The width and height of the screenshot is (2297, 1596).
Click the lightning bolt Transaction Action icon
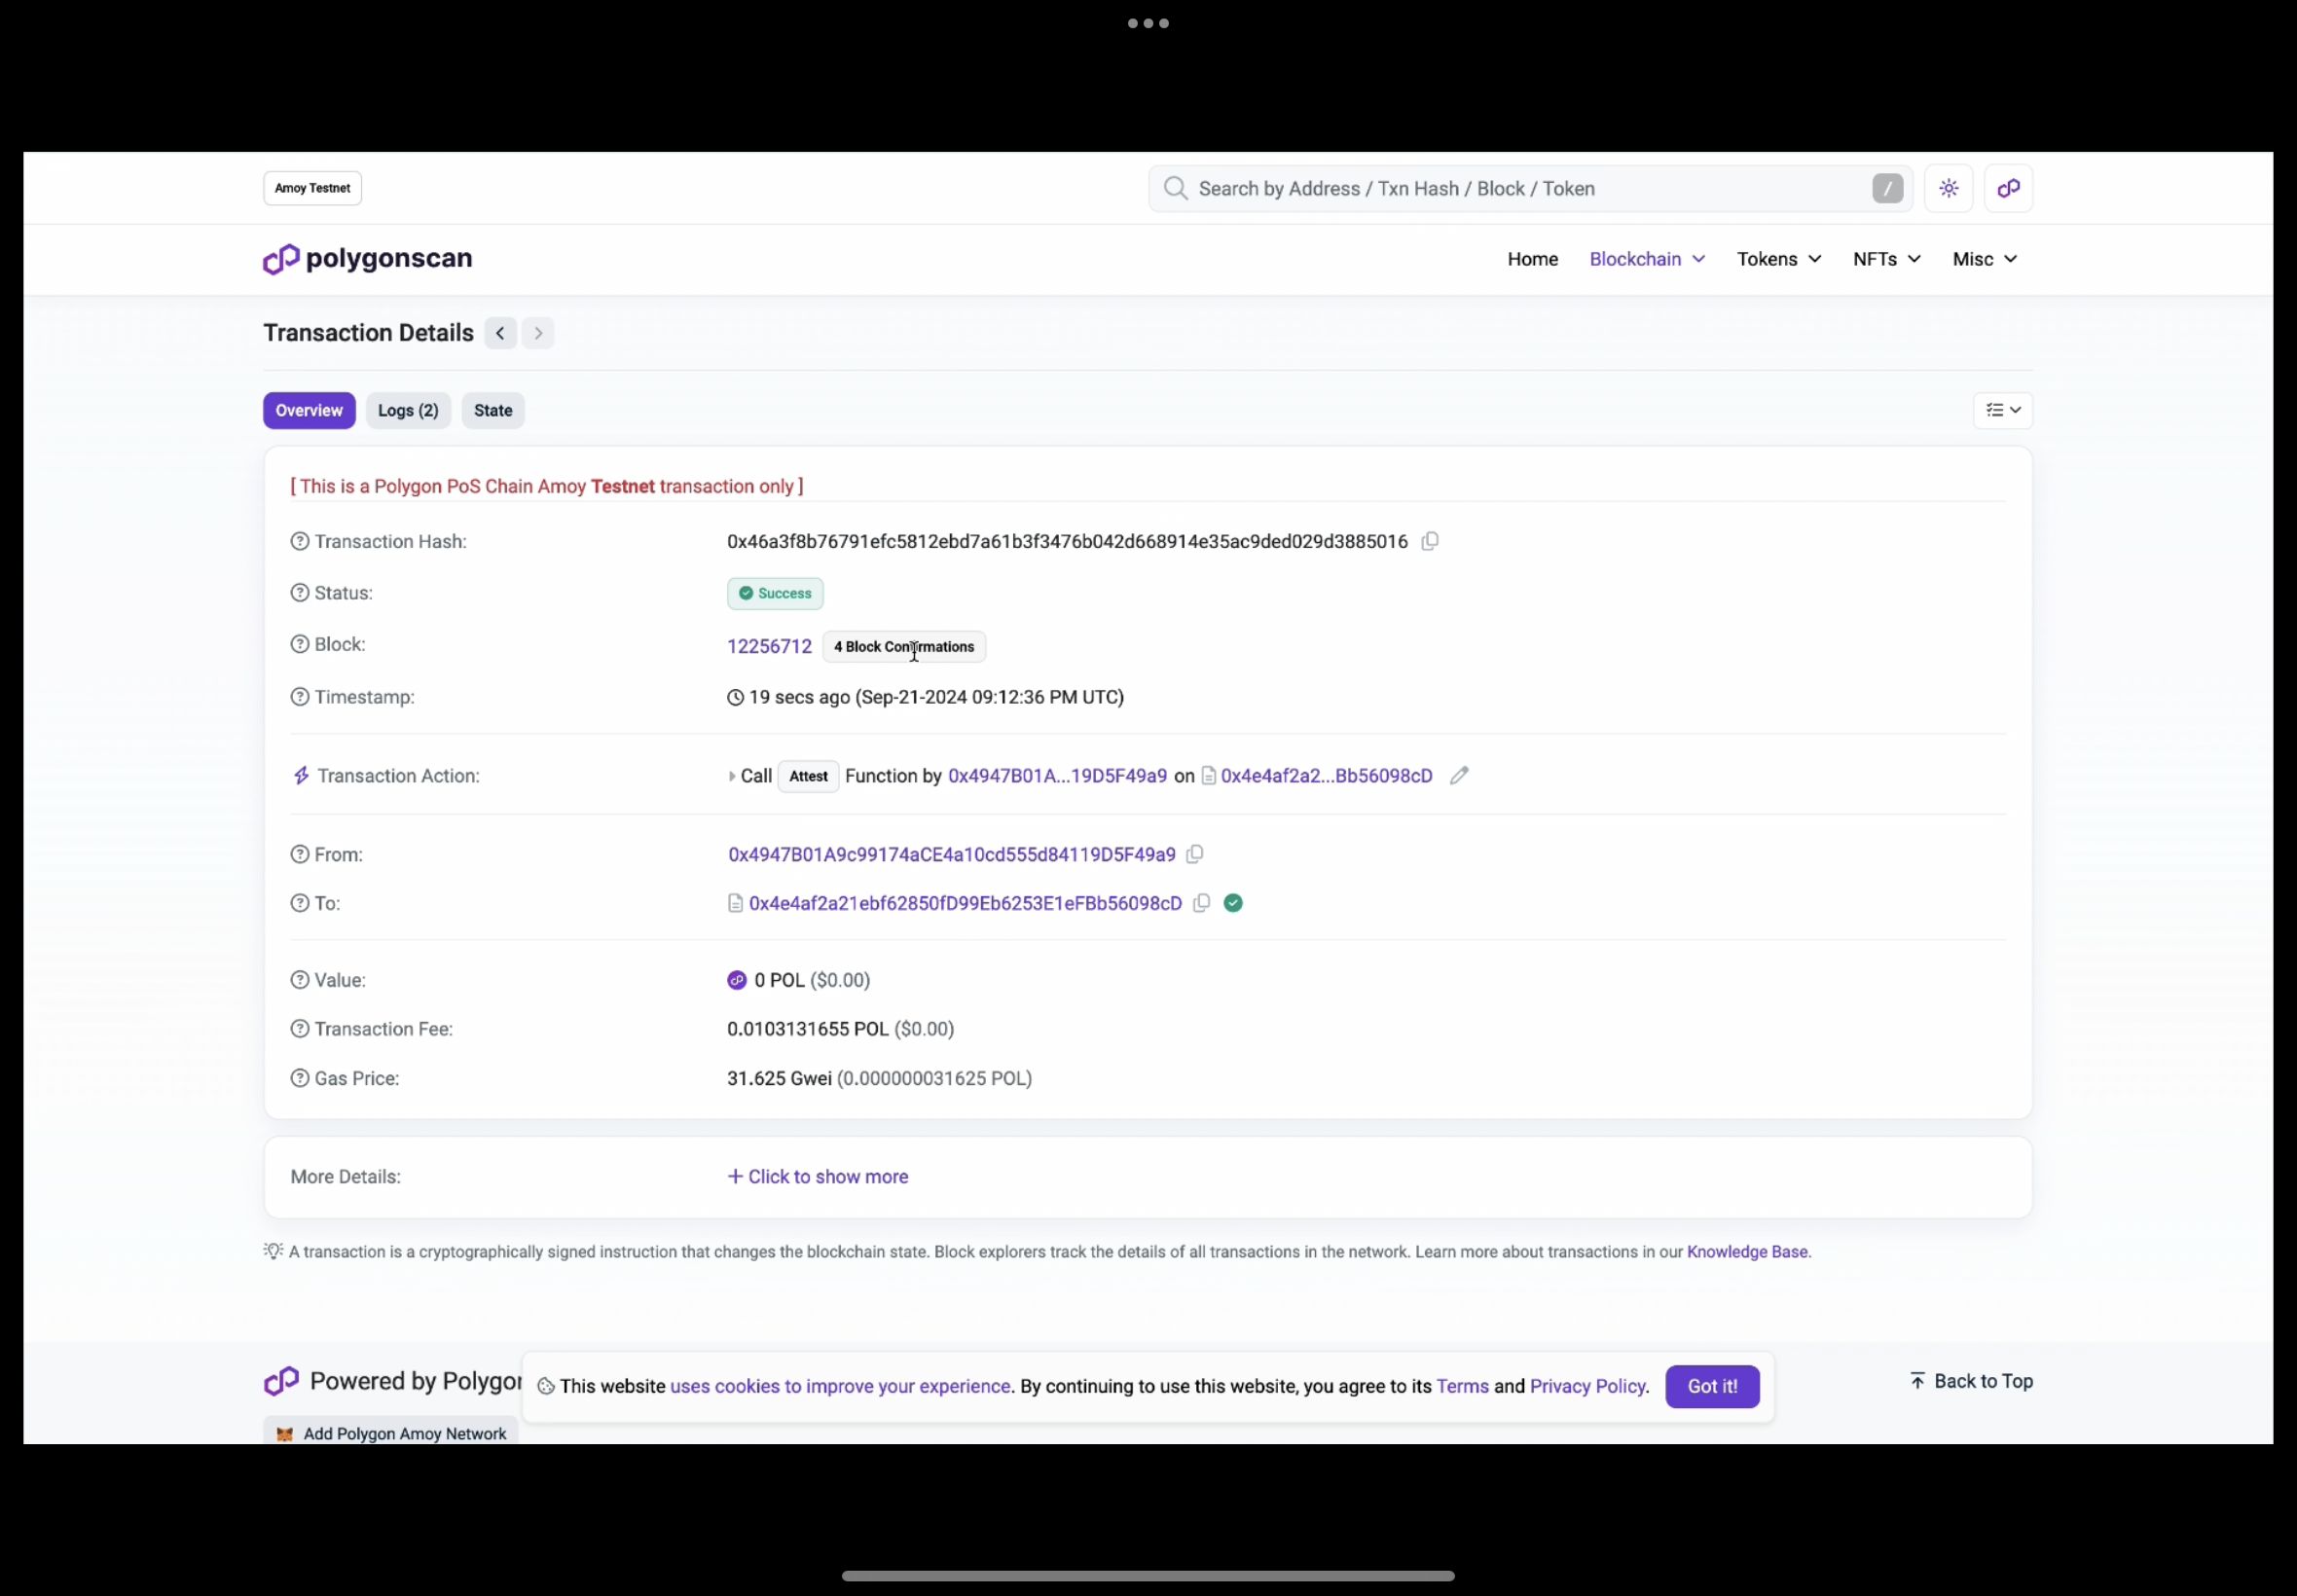tap(301, 775)
